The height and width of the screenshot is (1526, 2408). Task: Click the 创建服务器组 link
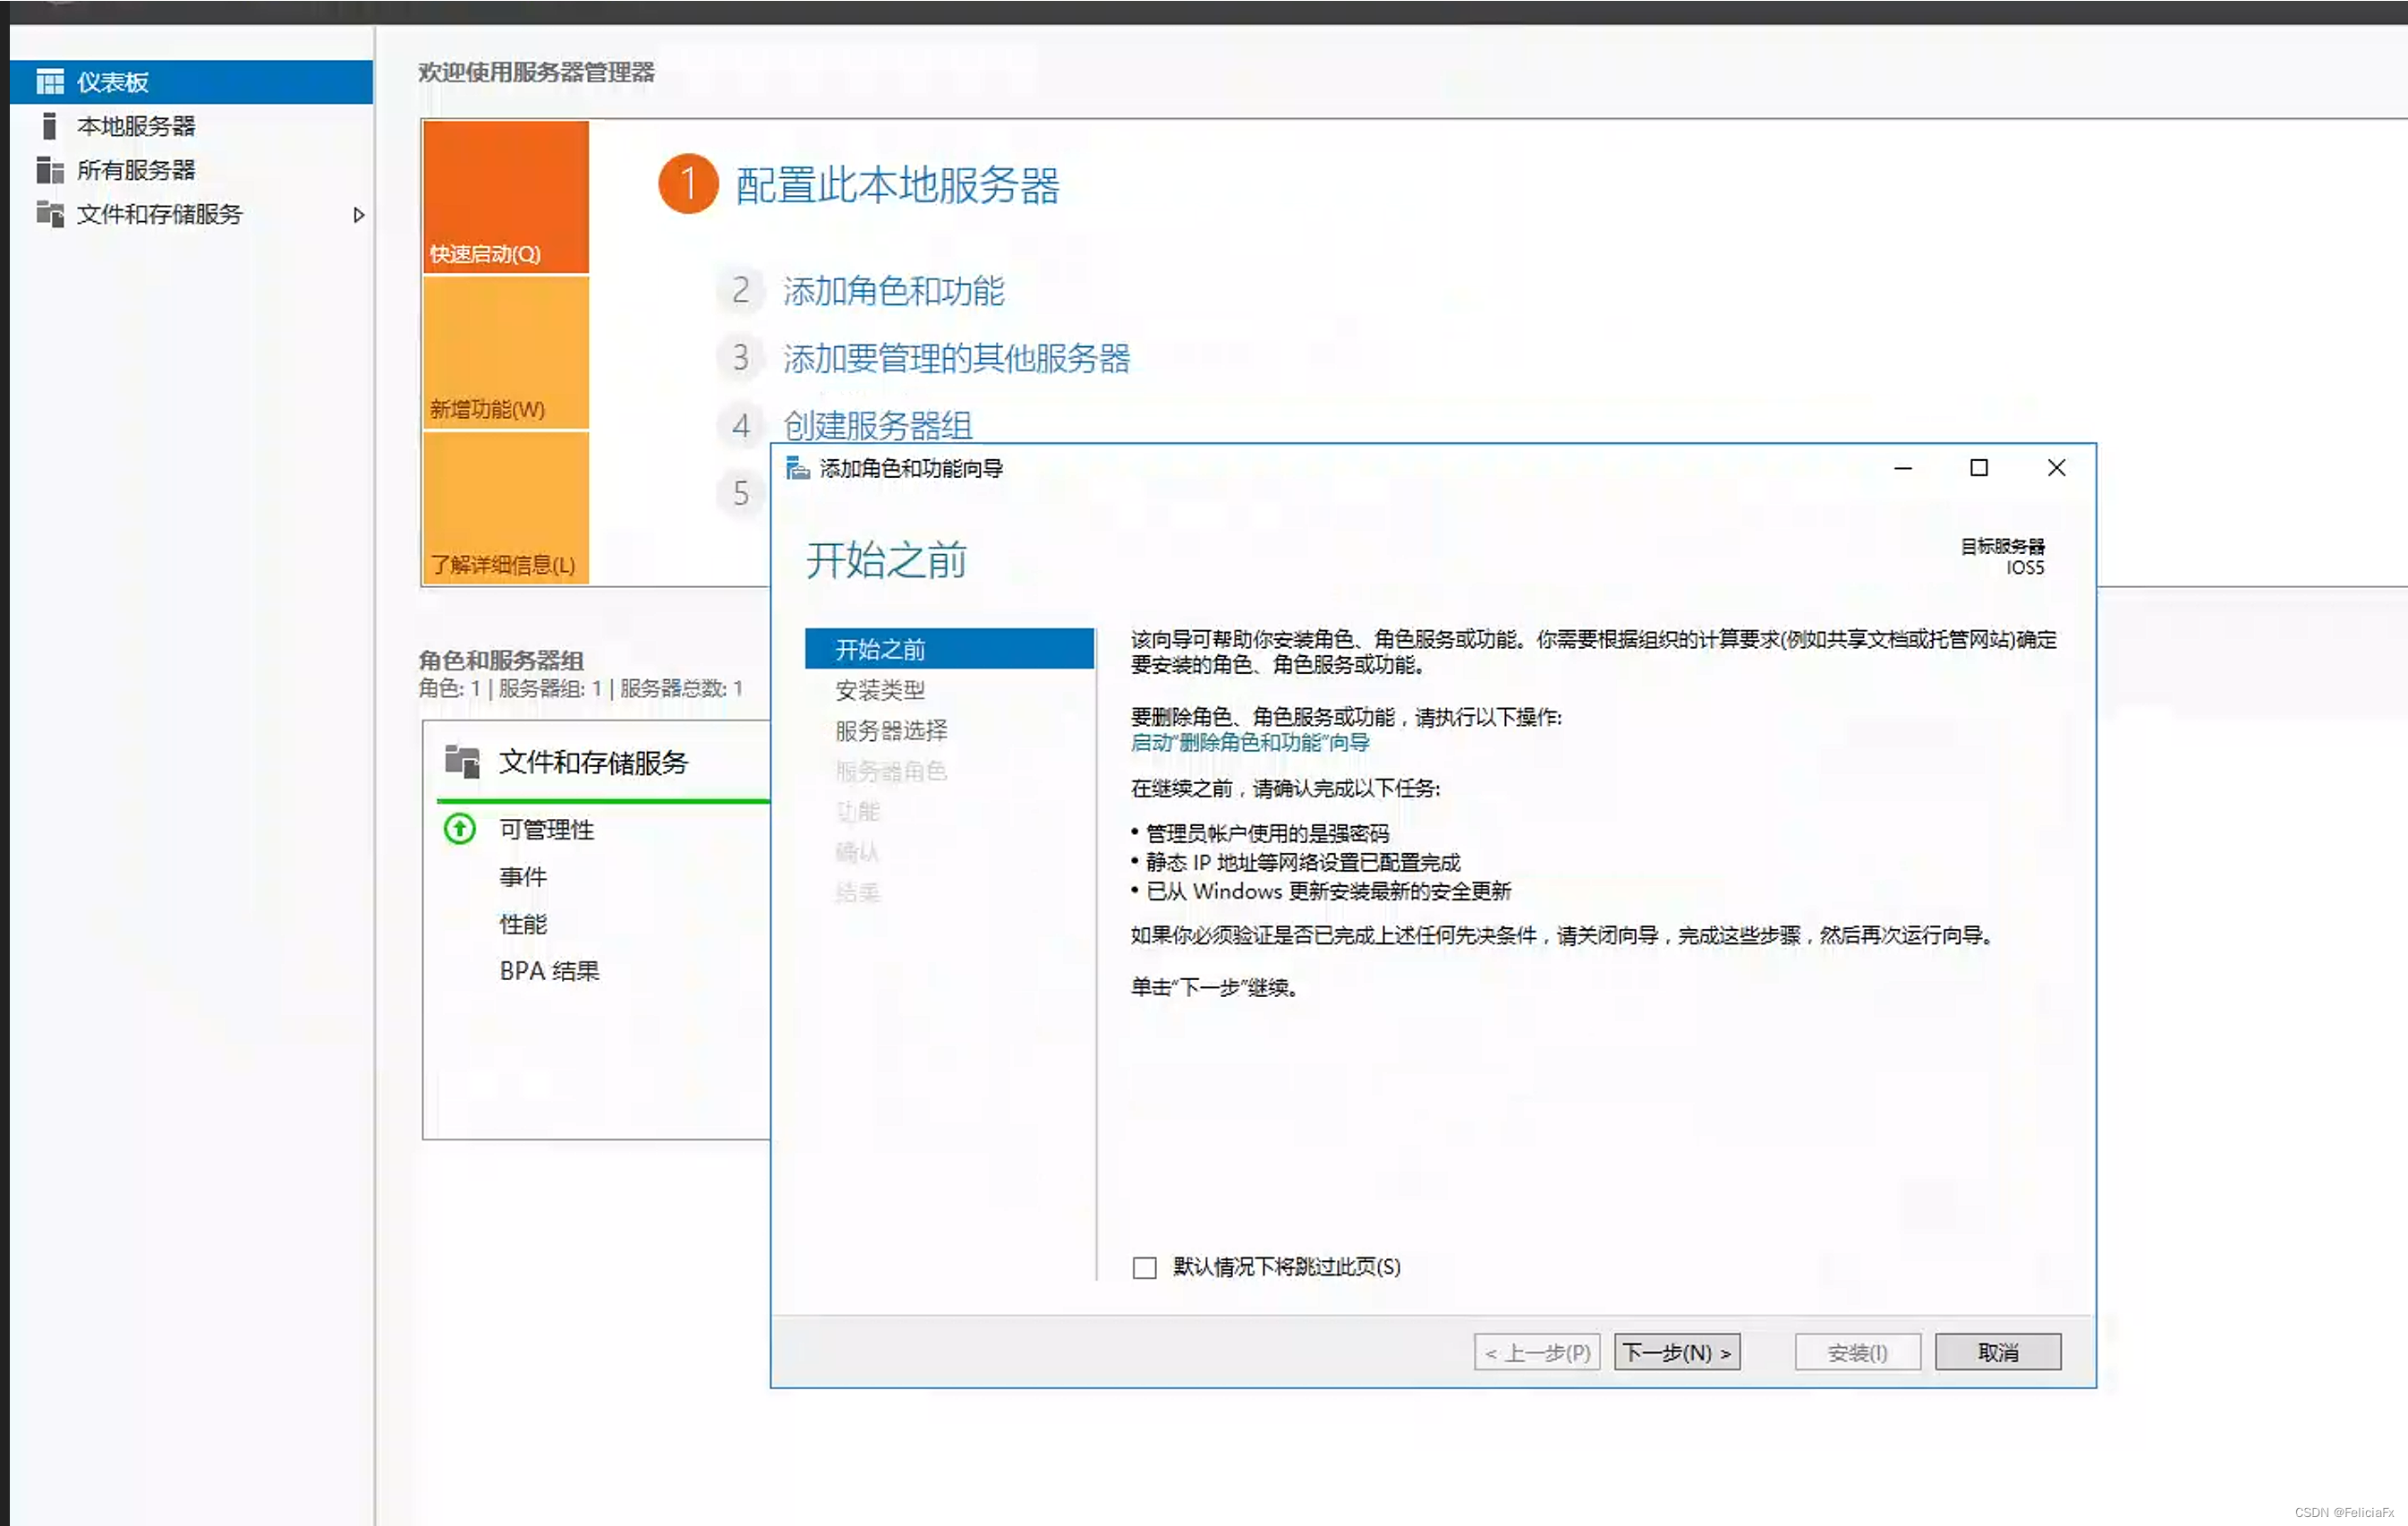pyautogui.click(x=877, y=425)
